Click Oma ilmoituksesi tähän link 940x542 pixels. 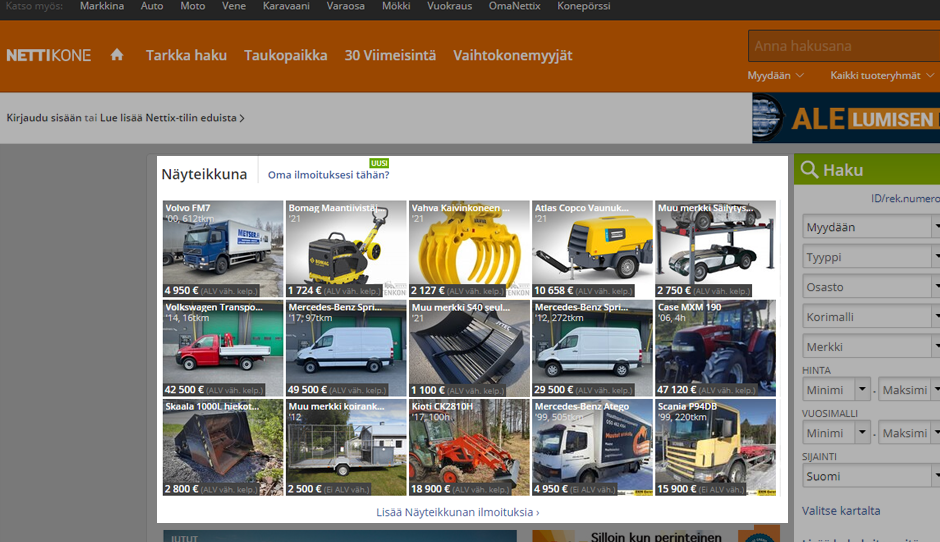tap(329, 174)
